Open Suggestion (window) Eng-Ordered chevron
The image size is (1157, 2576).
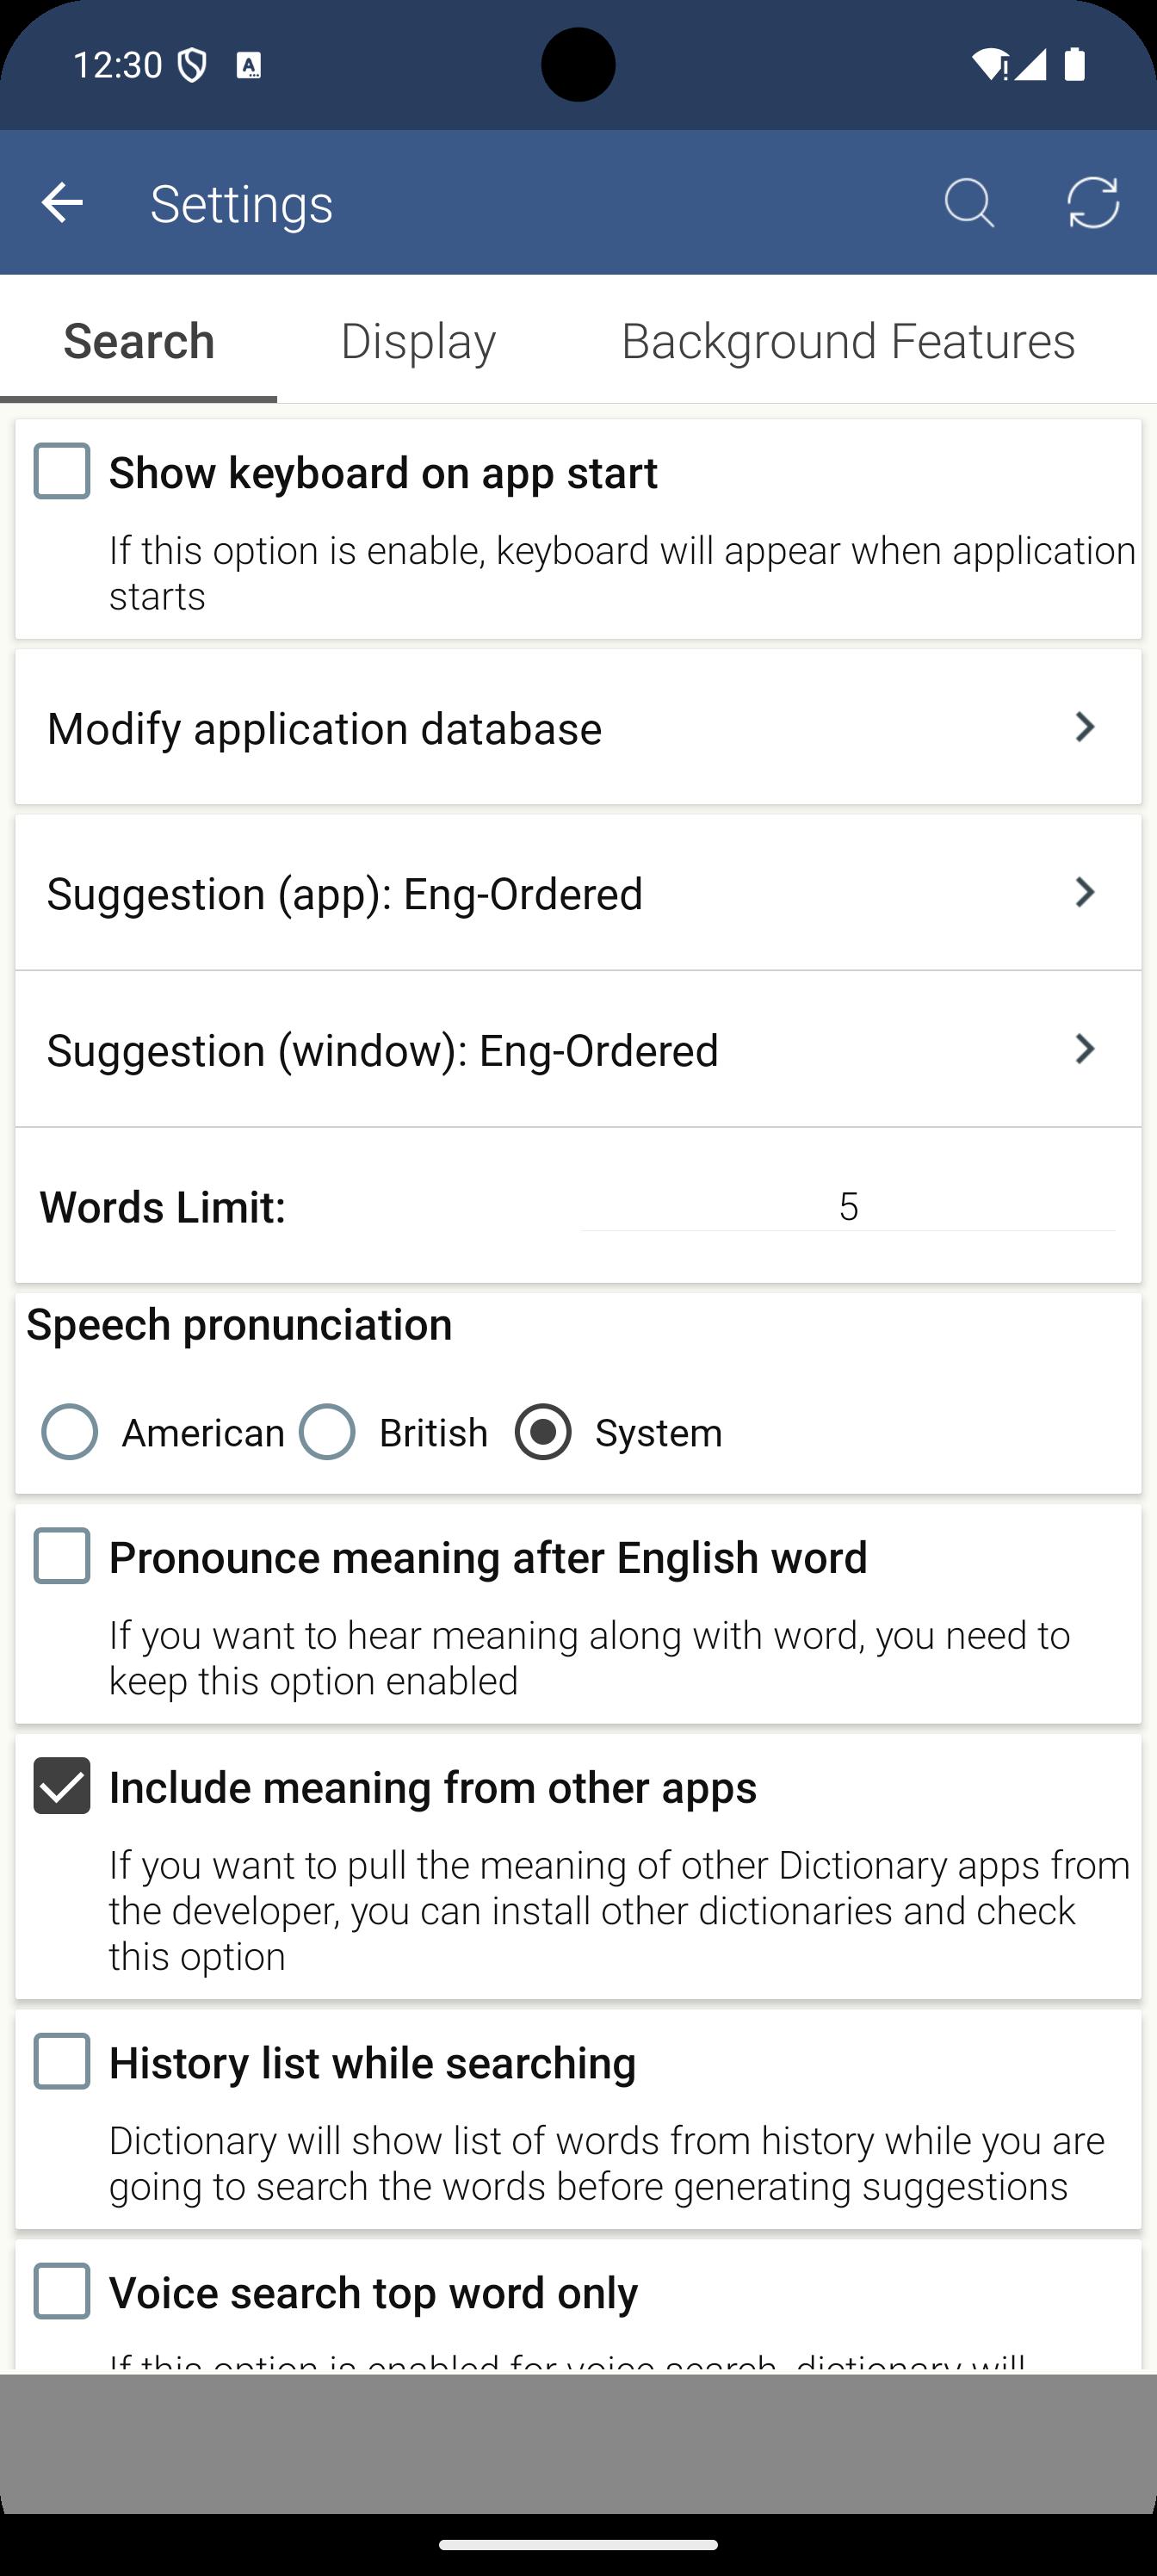point(1085,1049)
